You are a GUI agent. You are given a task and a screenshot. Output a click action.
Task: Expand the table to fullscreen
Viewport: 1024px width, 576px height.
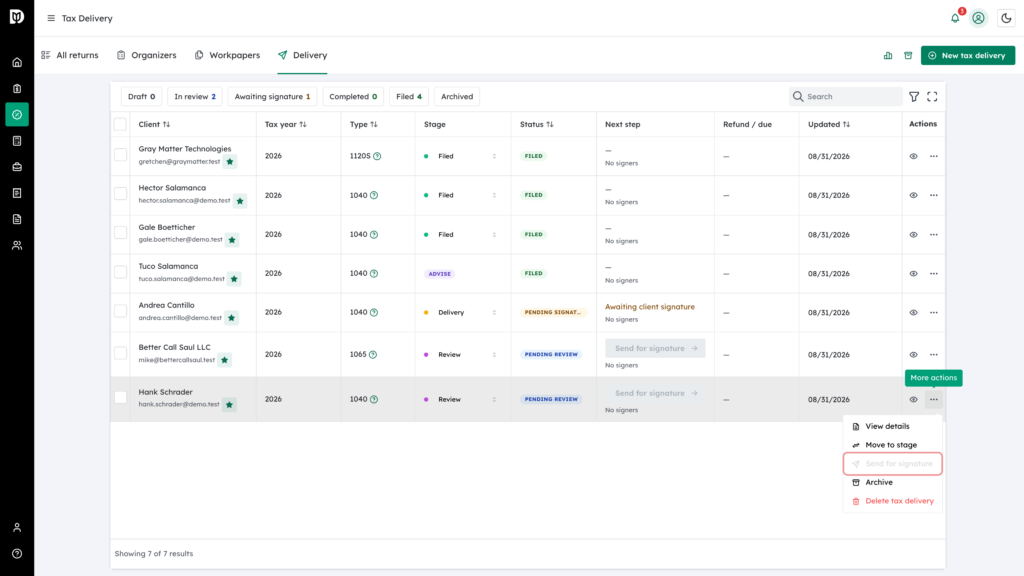coord(933,97)
